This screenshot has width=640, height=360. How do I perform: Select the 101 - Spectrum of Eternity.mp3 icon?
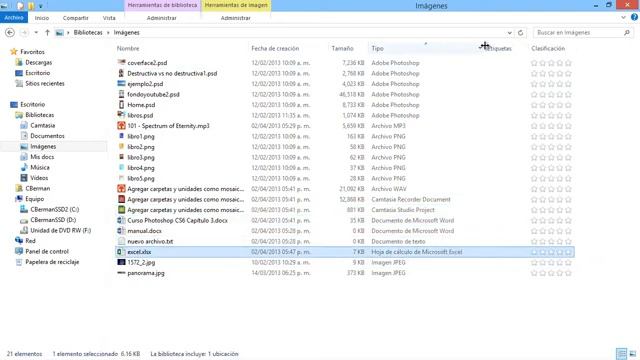(121, 126)
